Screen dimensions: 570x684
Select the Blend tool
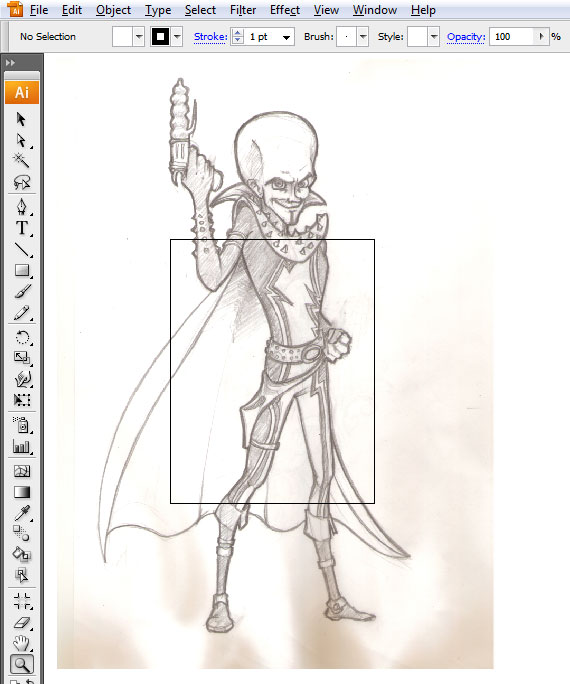[21, 533]
